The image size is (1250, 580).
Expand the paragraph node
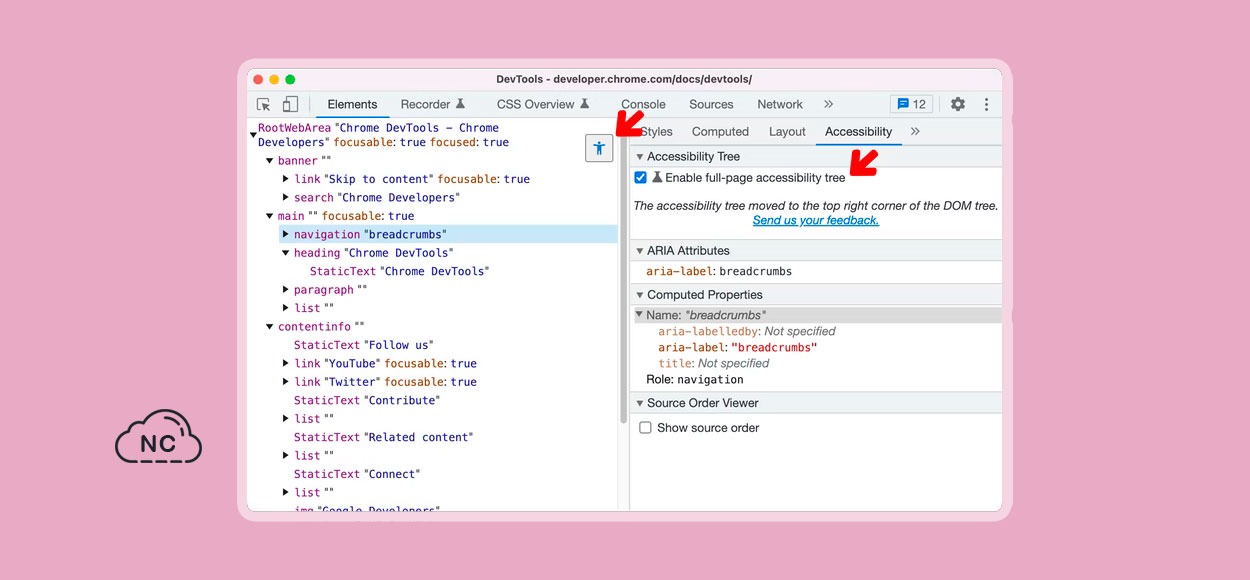[285, 290]
